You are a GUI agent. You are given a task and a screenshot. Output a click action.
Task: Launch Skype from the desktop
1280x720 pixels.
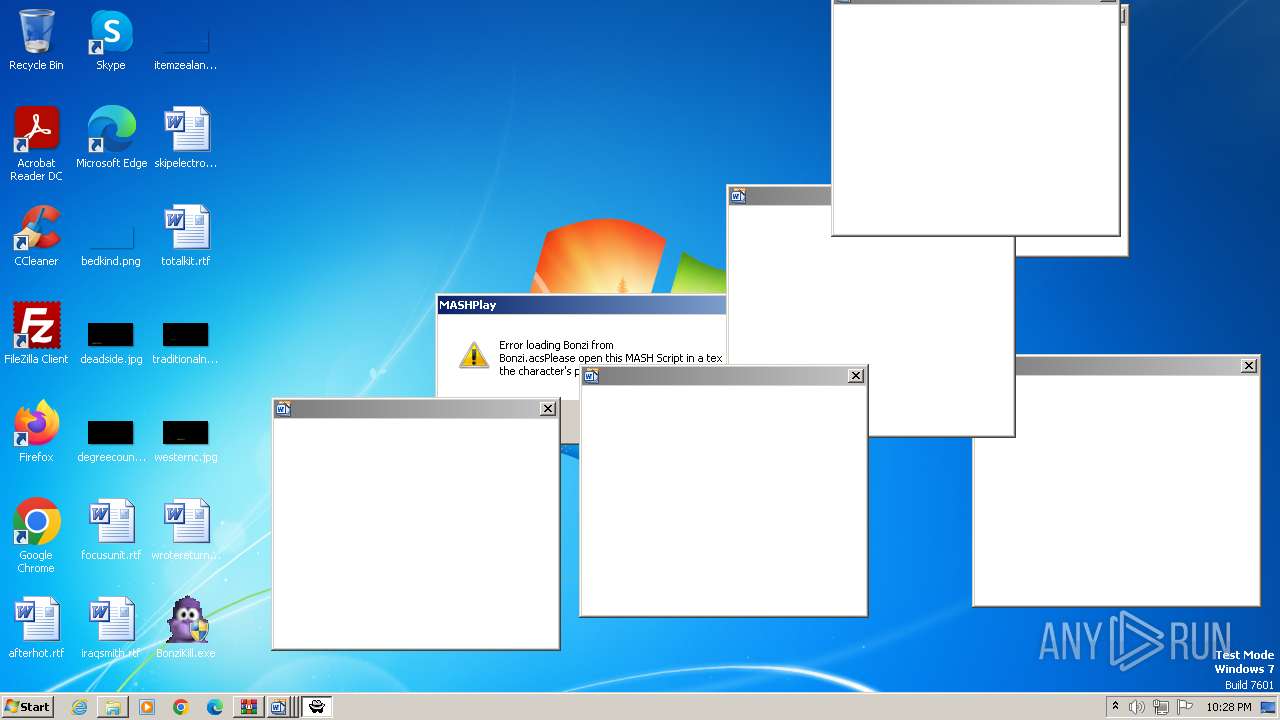(x=110, y=40)
